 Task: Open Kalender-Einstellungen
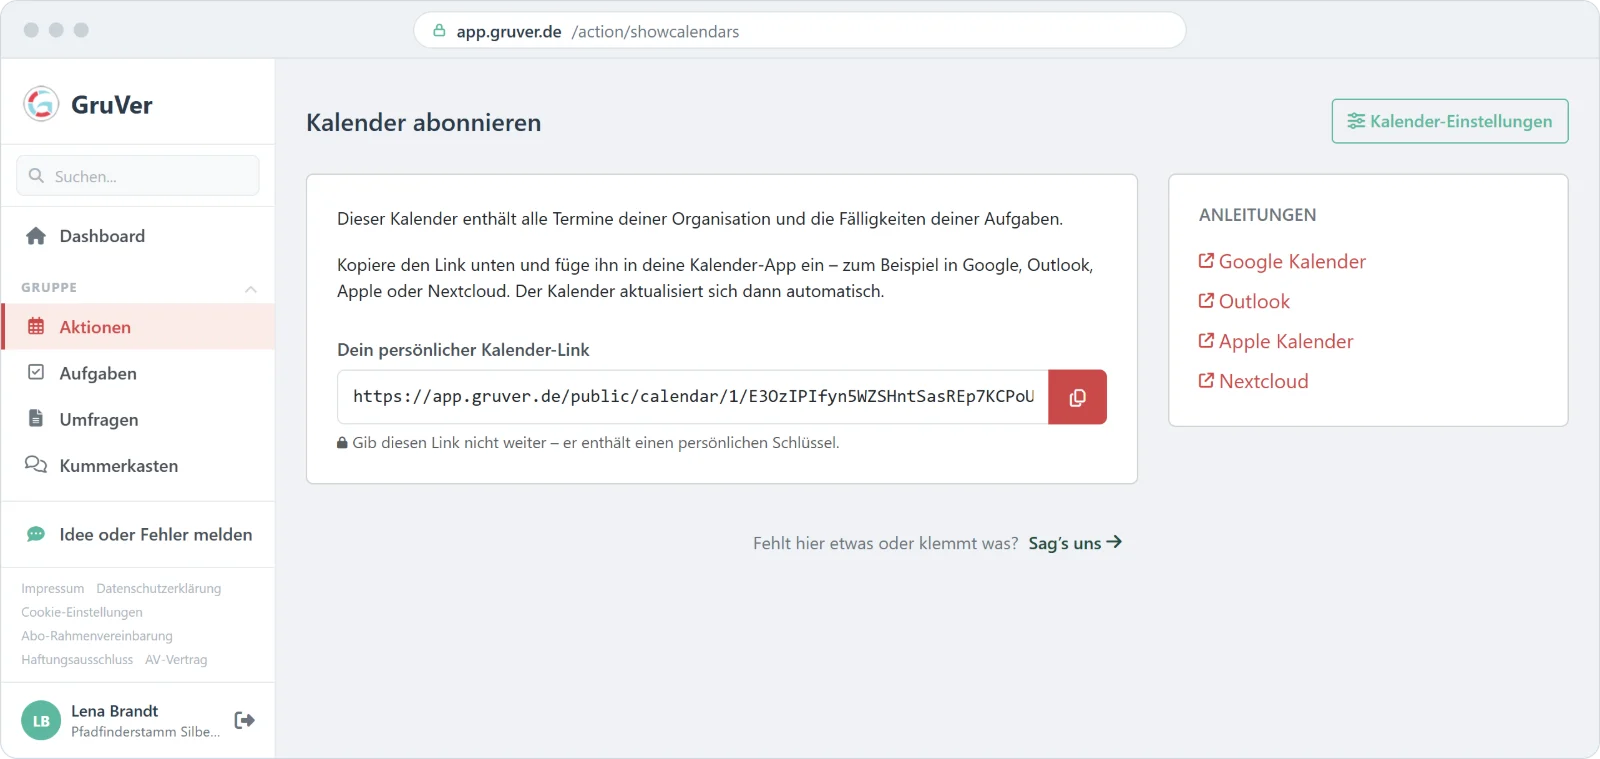1450,121
